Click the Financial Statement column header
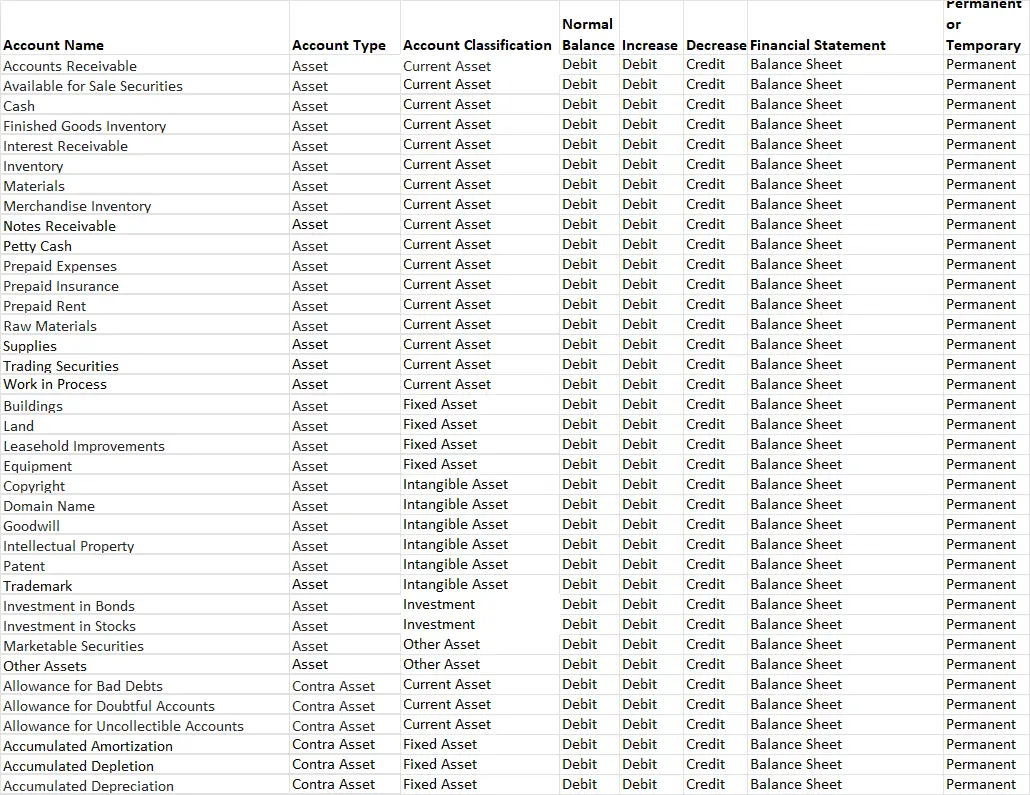1030x795 pixels. point(817,45)
